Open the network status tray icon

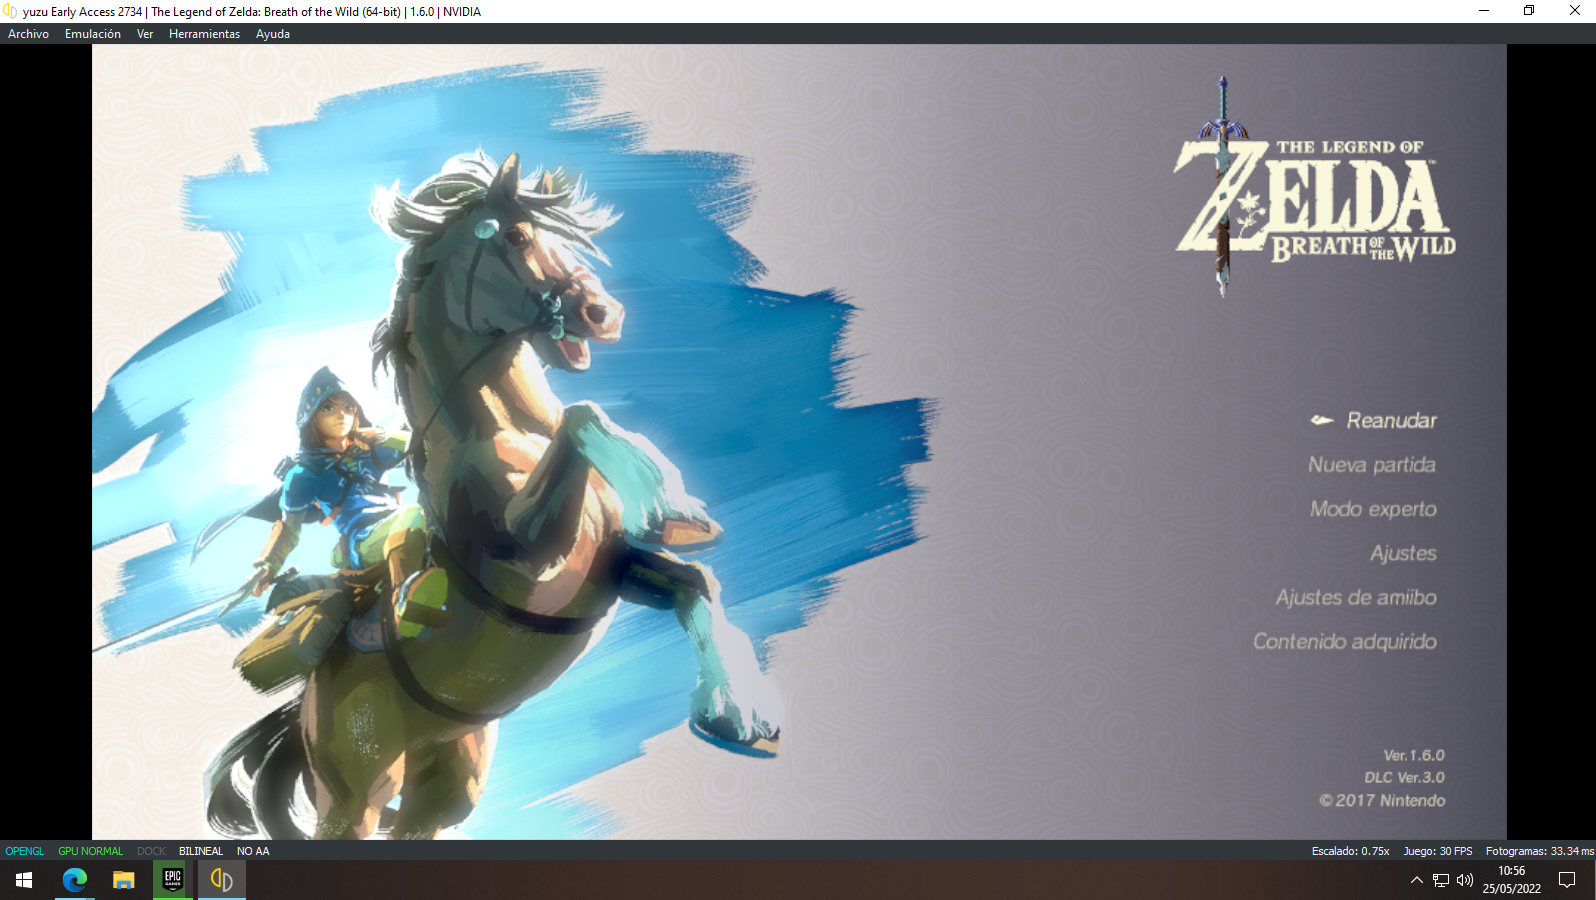tap(1441, 880)
